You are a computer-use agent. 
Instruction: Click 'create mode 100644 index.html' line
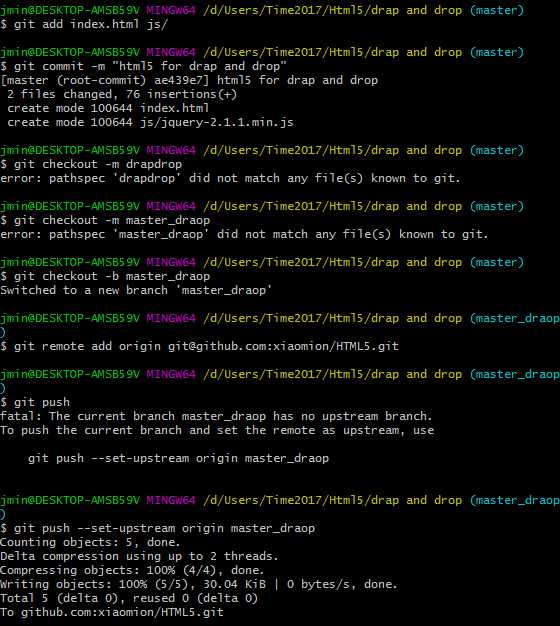108,108
